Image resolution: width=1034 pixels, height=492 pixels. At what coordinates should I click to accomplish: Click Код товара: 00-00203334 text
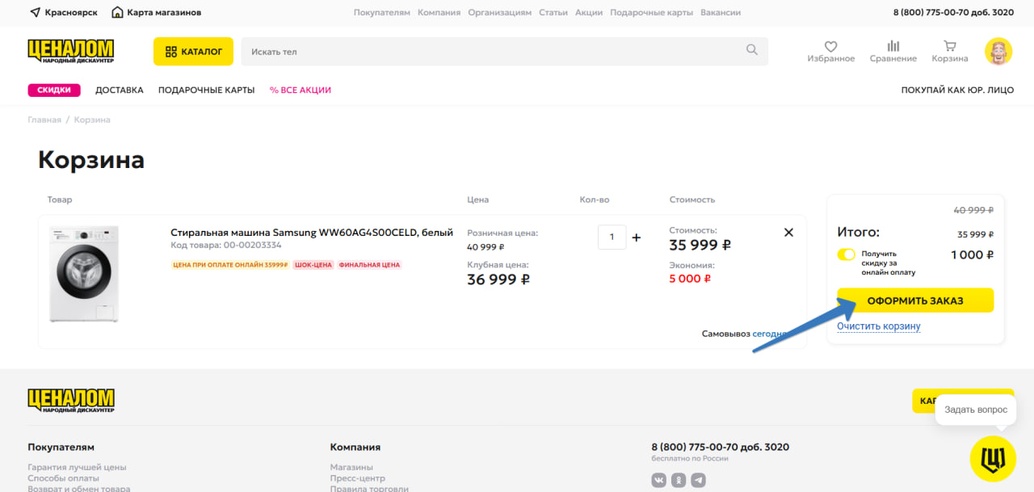[226, 245]
